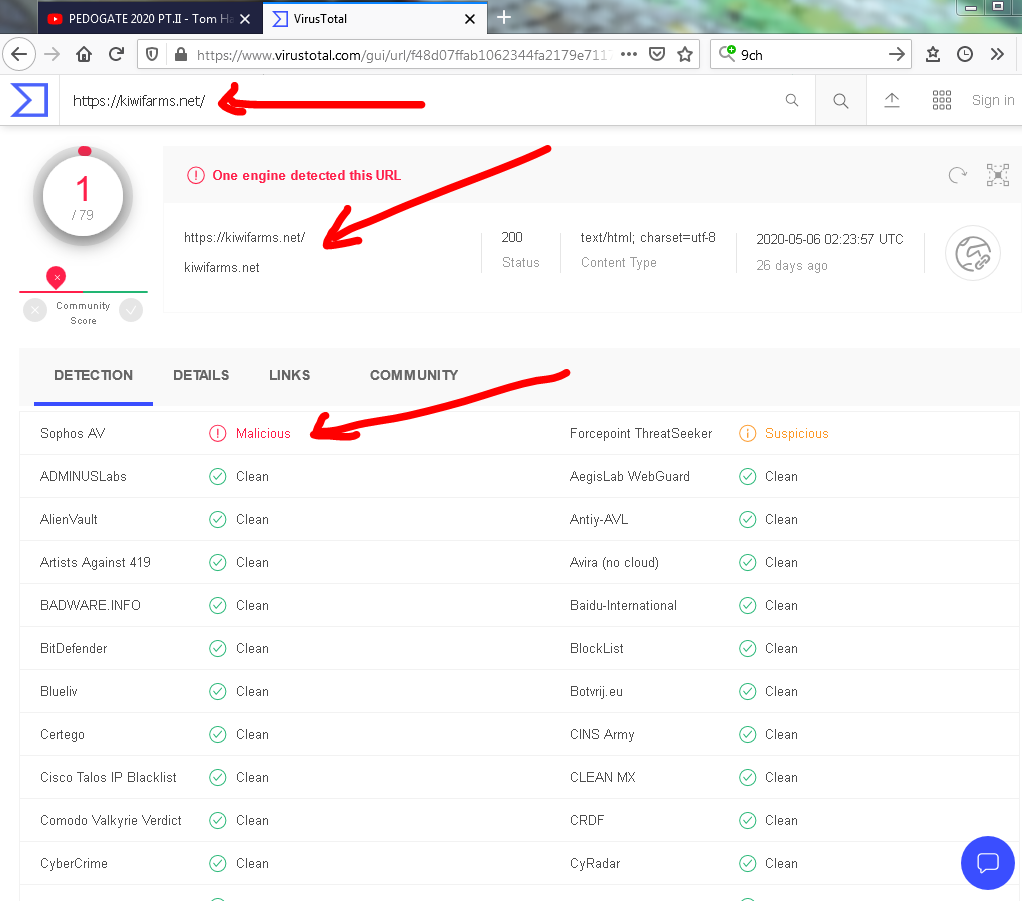Click the ADMINUSLabs engine name

(x=83, y=477)
